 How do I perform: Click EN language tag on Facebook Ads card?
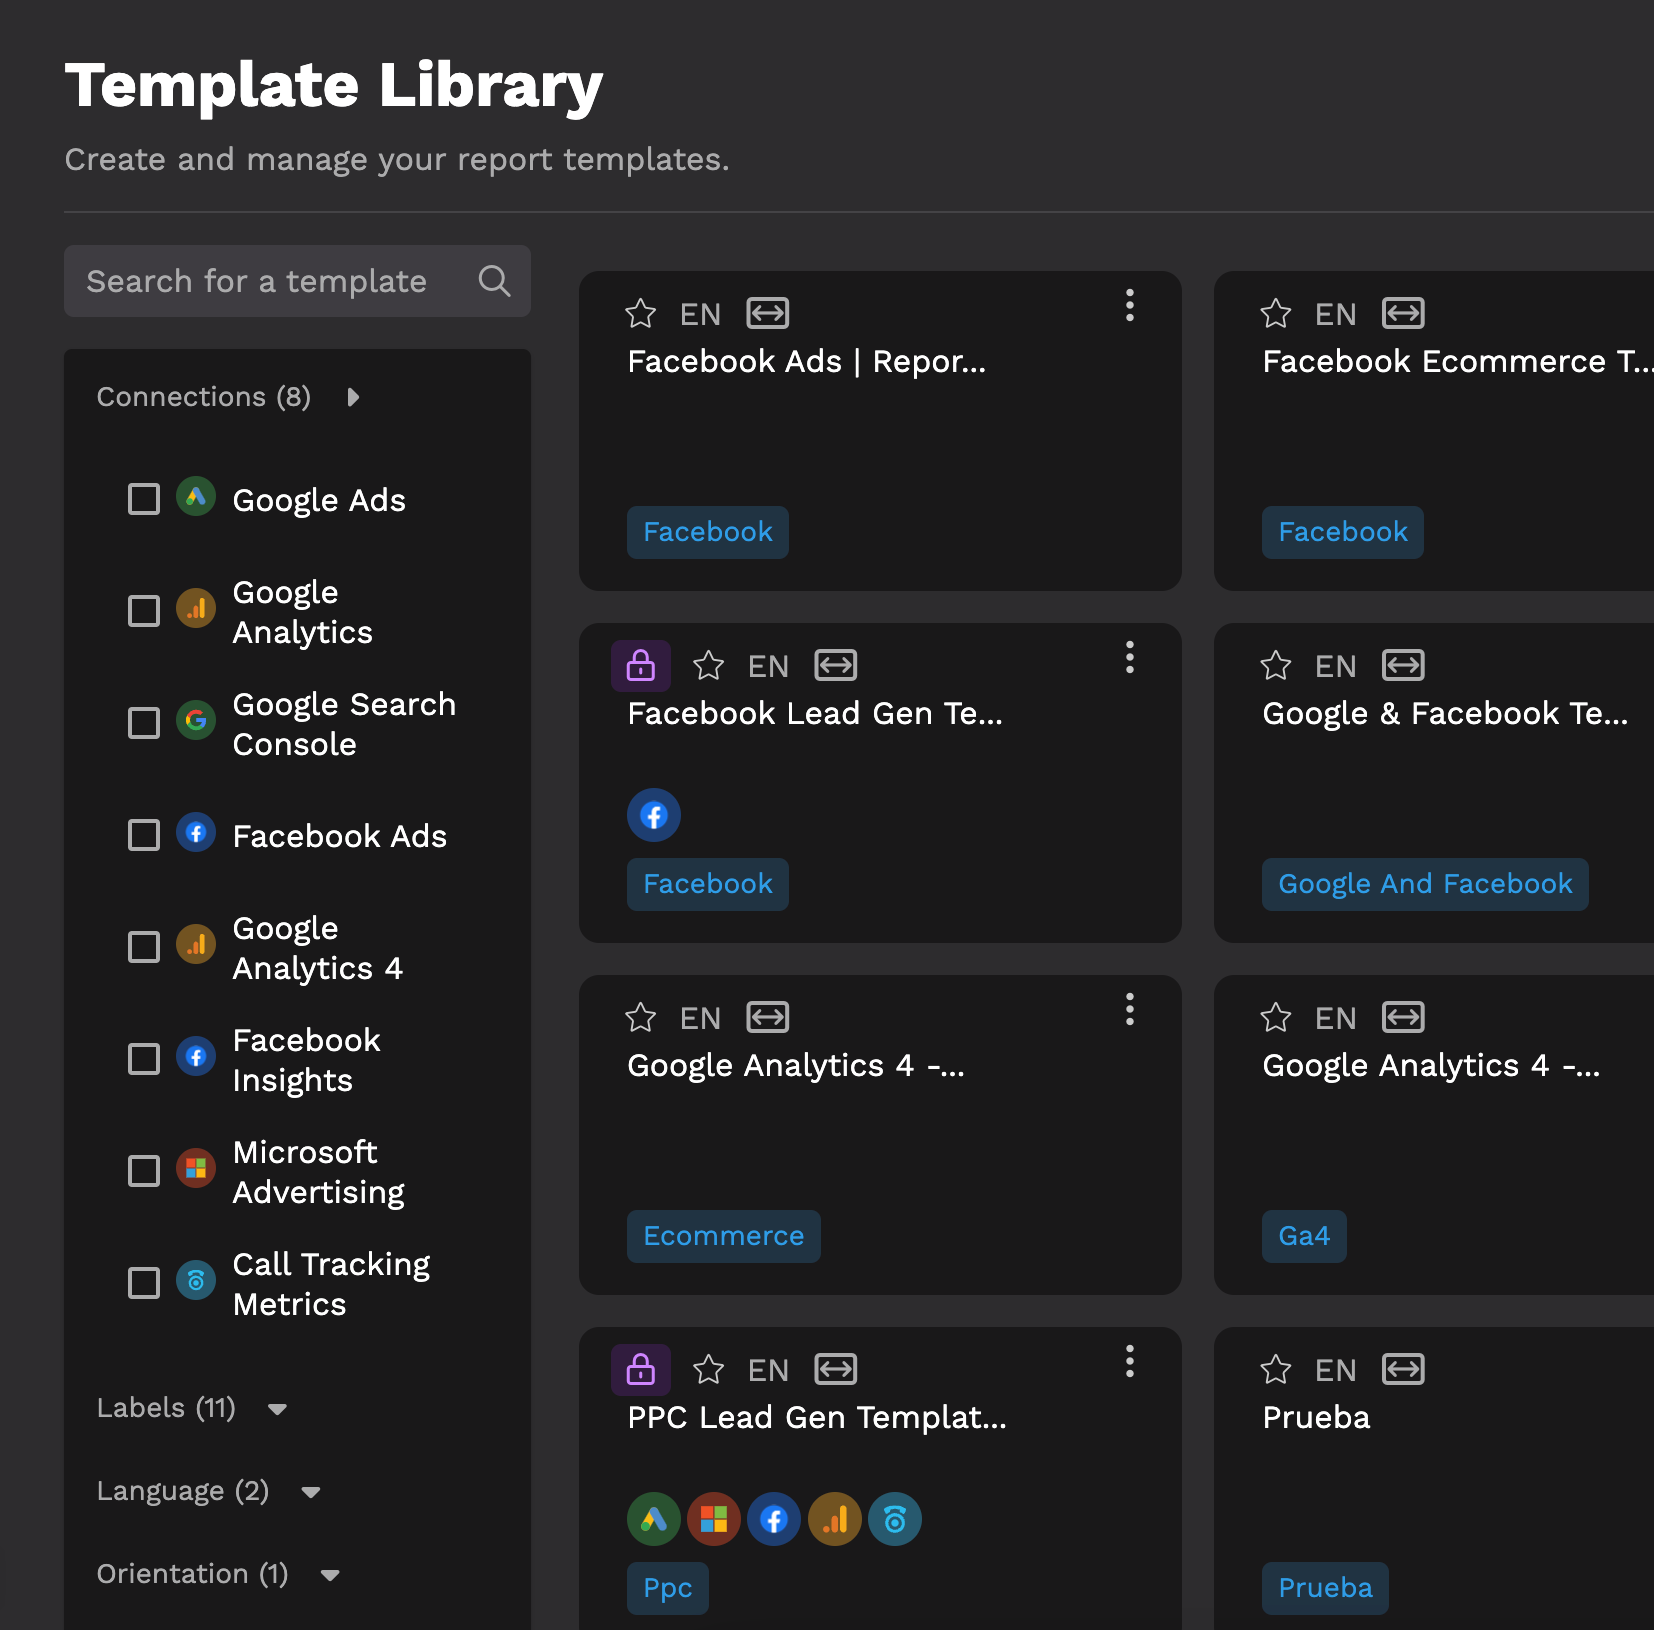(x=700, y=314)
